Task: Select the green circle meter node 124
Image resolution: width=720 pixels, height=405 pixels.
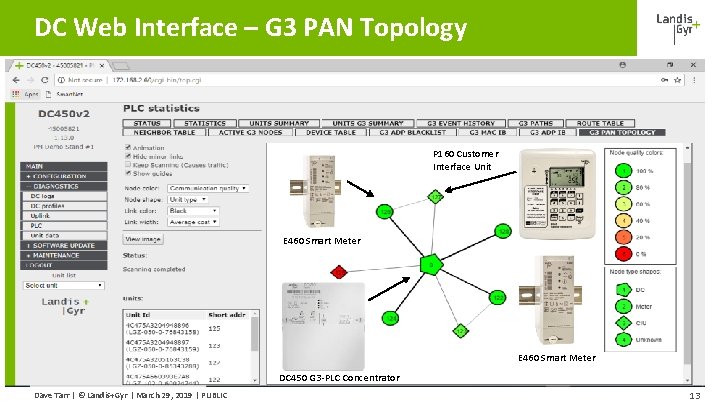Action: pyautogui.click(x=390, y=318)
